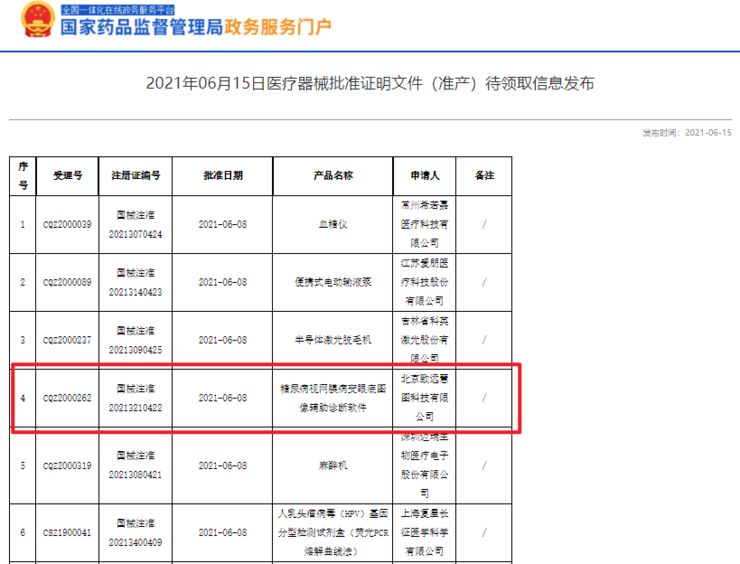Image resolution: width=740 pixels, height=564 pixels.
Task: Click the remark slash in the 麻醉机 row
Action: point(484,466)
